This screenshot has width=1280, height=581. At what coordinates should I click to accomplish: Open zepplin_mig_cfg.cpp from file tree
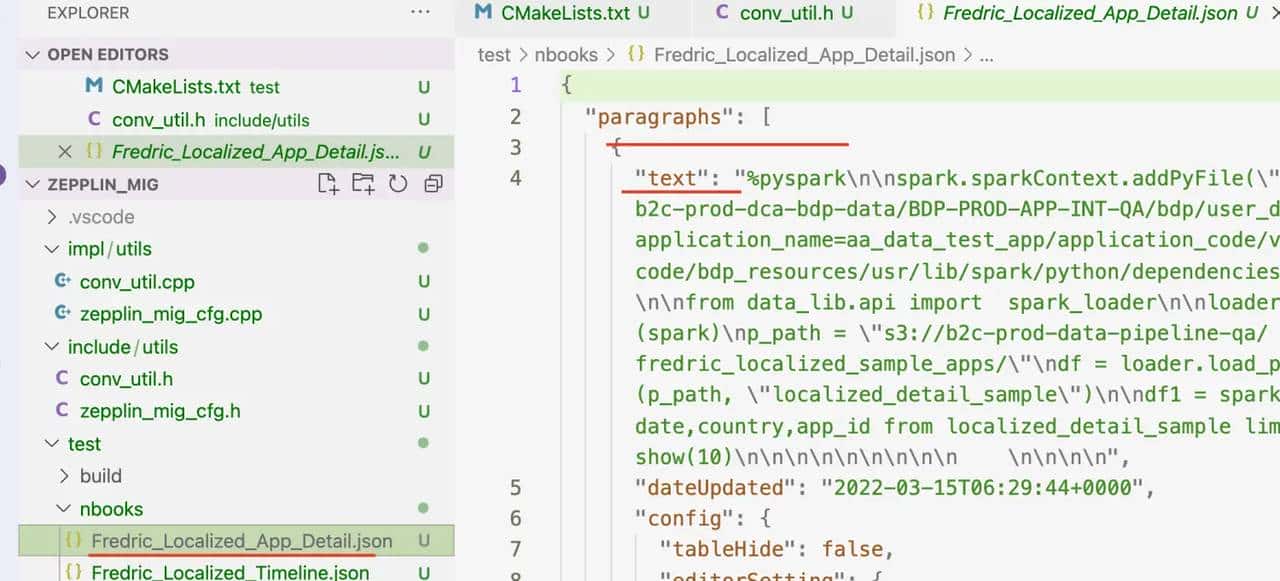(170, 314)
